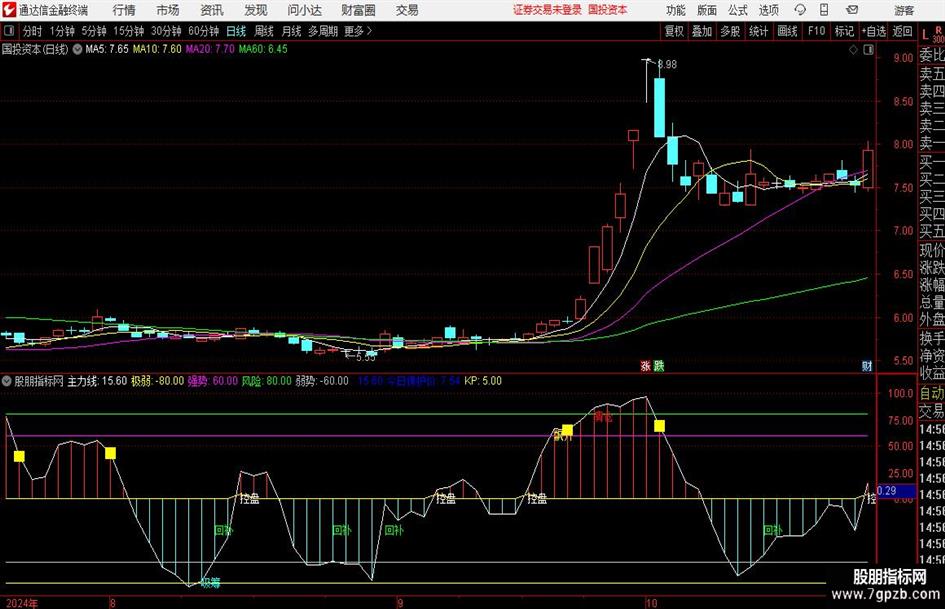The width and height of the screenshot is (945, 609).
Task: Click the 财 marker at chart bottom right
Action: tap(867, 365)
